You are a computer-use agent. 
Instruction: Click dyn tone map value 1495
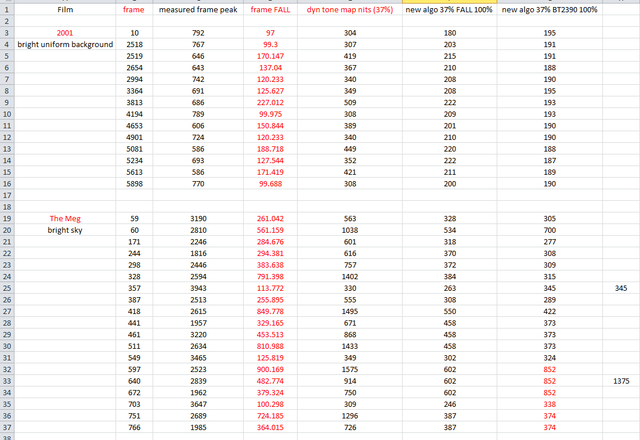tap(350, 311)
